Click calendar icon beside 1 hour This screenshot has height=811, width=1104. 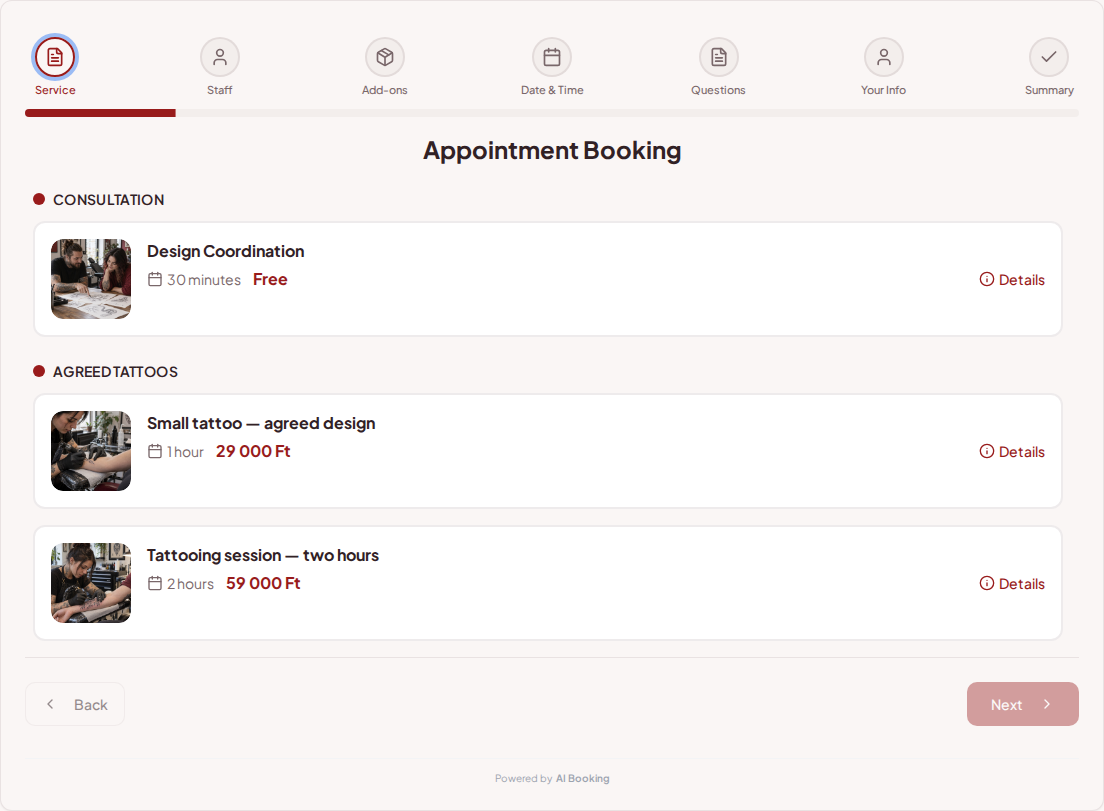coord(155,451)
